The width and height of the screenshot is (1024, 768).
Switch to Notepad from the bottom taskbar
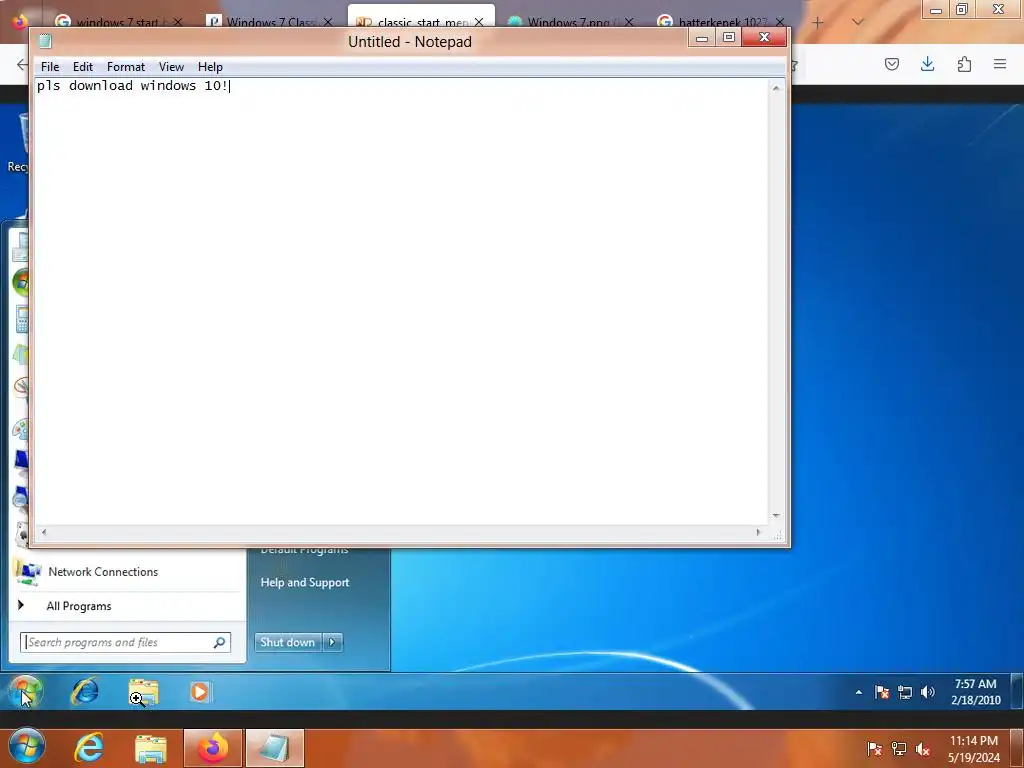click(x=275, y=748)
